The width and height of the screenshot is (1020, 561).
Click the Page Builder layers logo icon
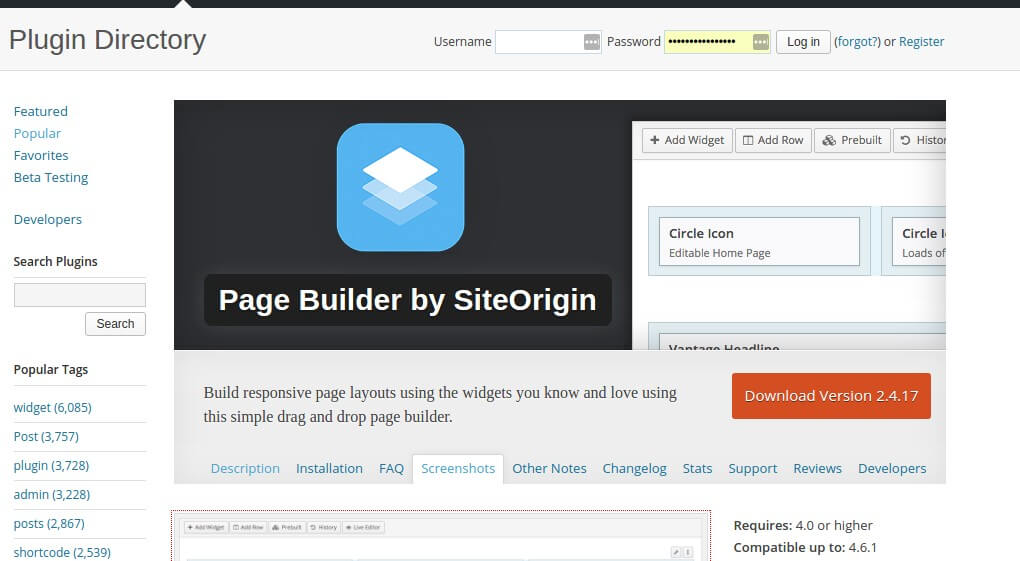tap(401, 187)
